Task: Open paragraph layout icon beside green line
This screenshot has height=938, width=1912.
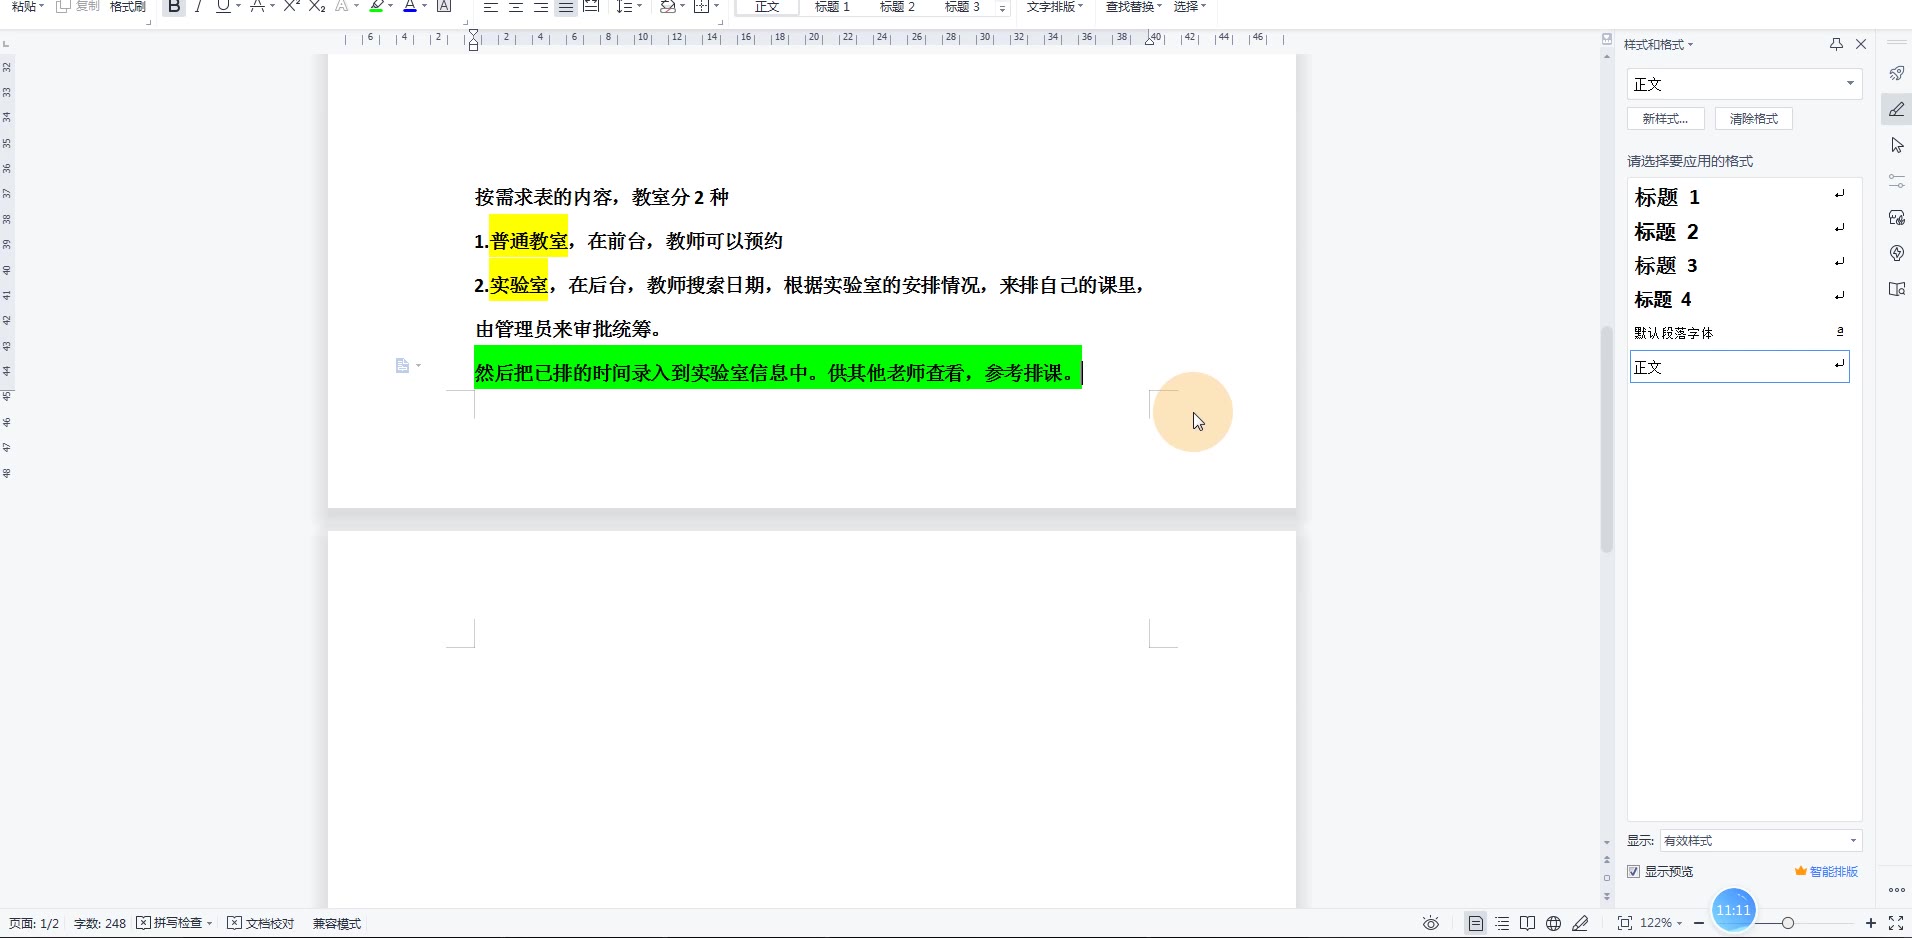Action: pyautogui.click(x=407, y=366)
